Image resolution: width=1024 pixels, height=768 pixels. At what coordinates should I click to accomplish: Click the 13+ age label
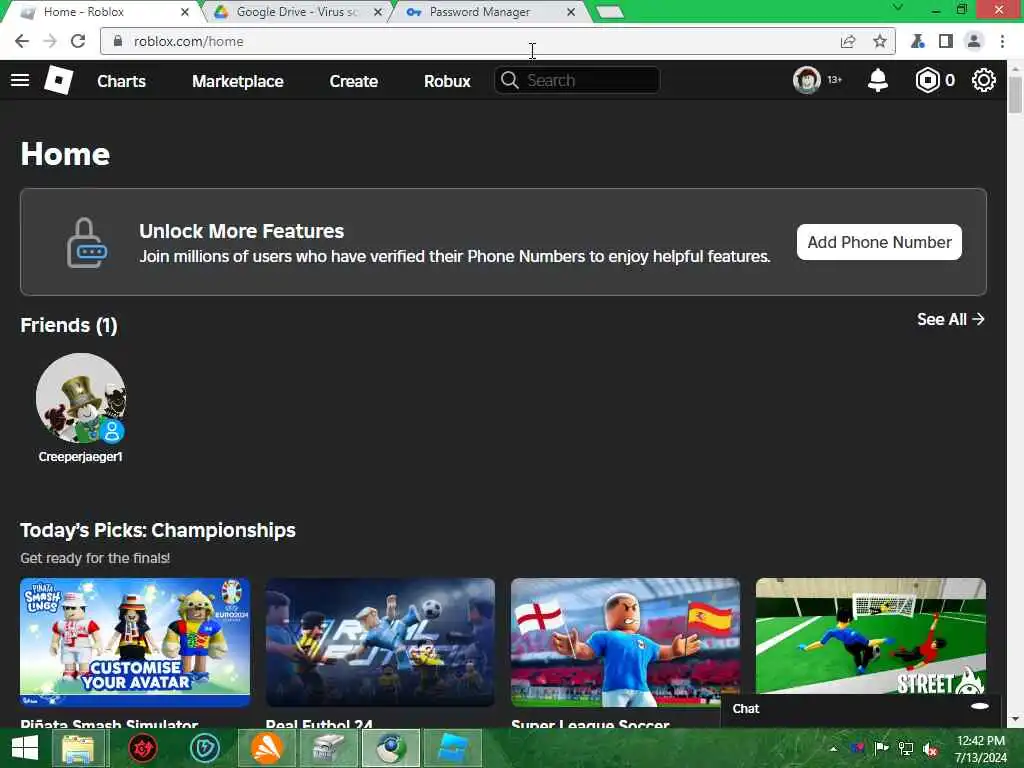[x=835, y=80]
